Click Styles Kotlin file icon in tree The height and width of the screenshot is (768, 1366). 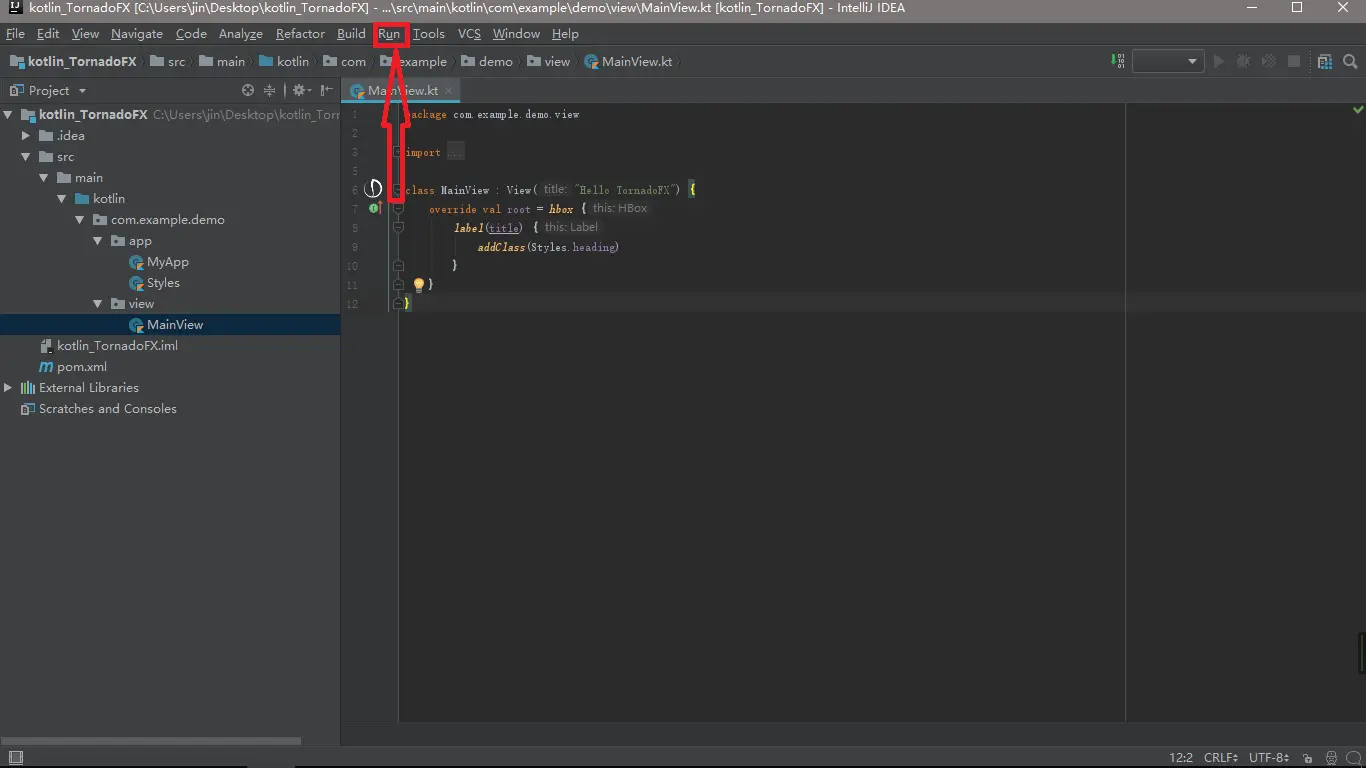[x=137, y=283]
